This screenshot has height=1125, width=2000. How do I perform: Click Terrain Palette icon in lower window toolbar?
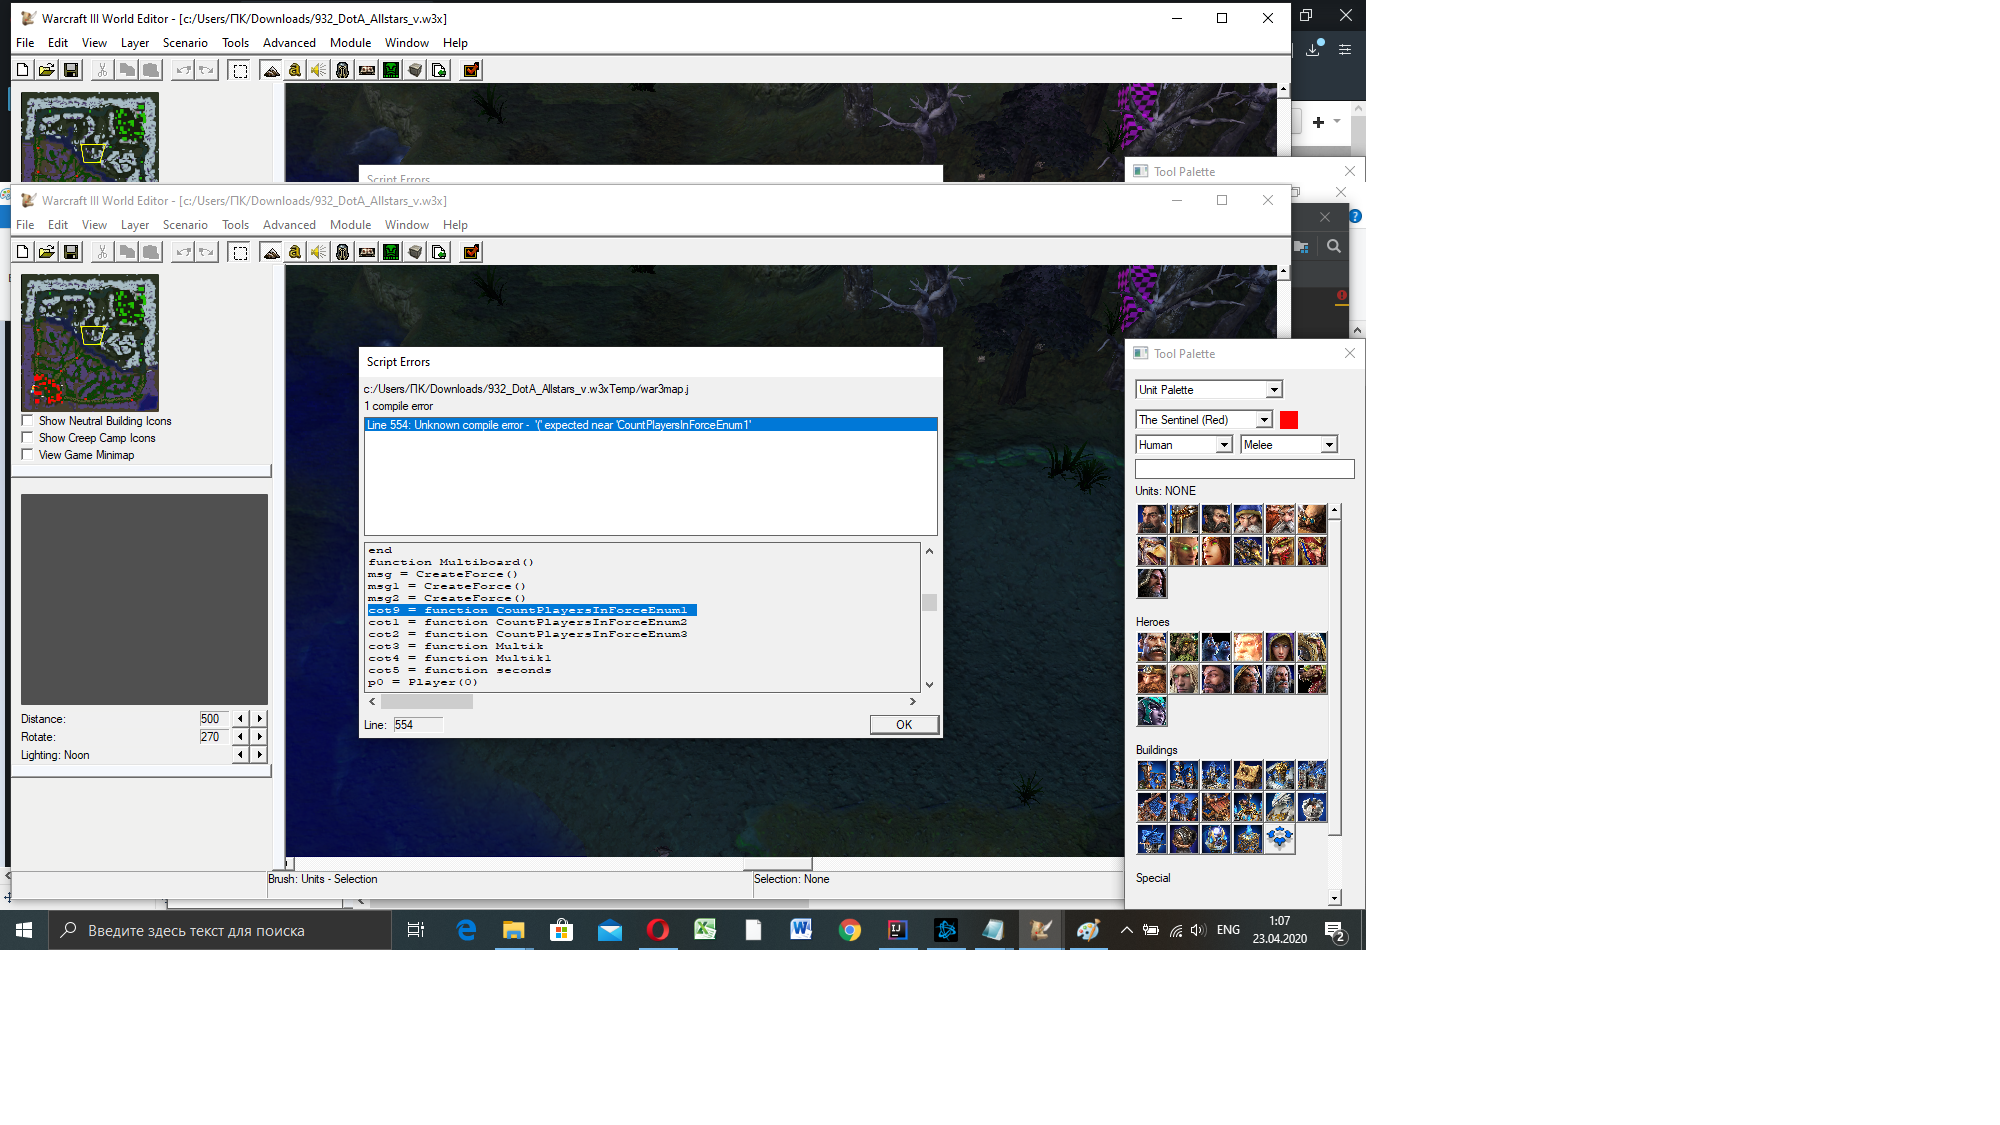coord(271,252)
